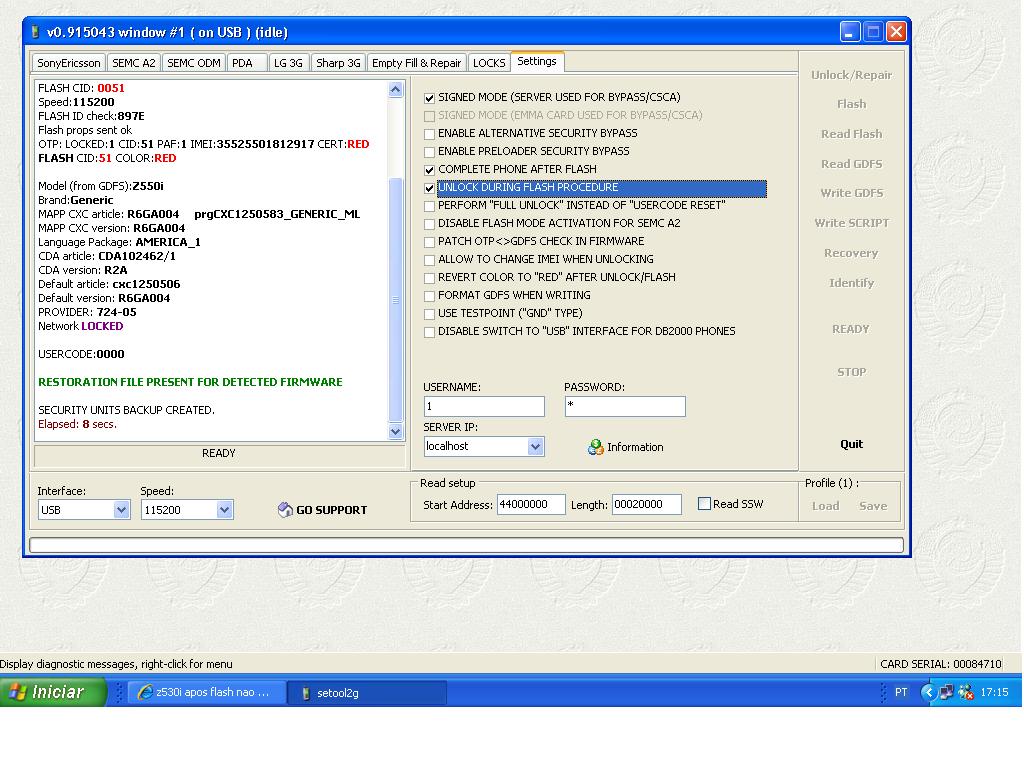This screenshot has height=768, width=1024.
Task: Click the network computers tray icon
Action: (946, 692)
